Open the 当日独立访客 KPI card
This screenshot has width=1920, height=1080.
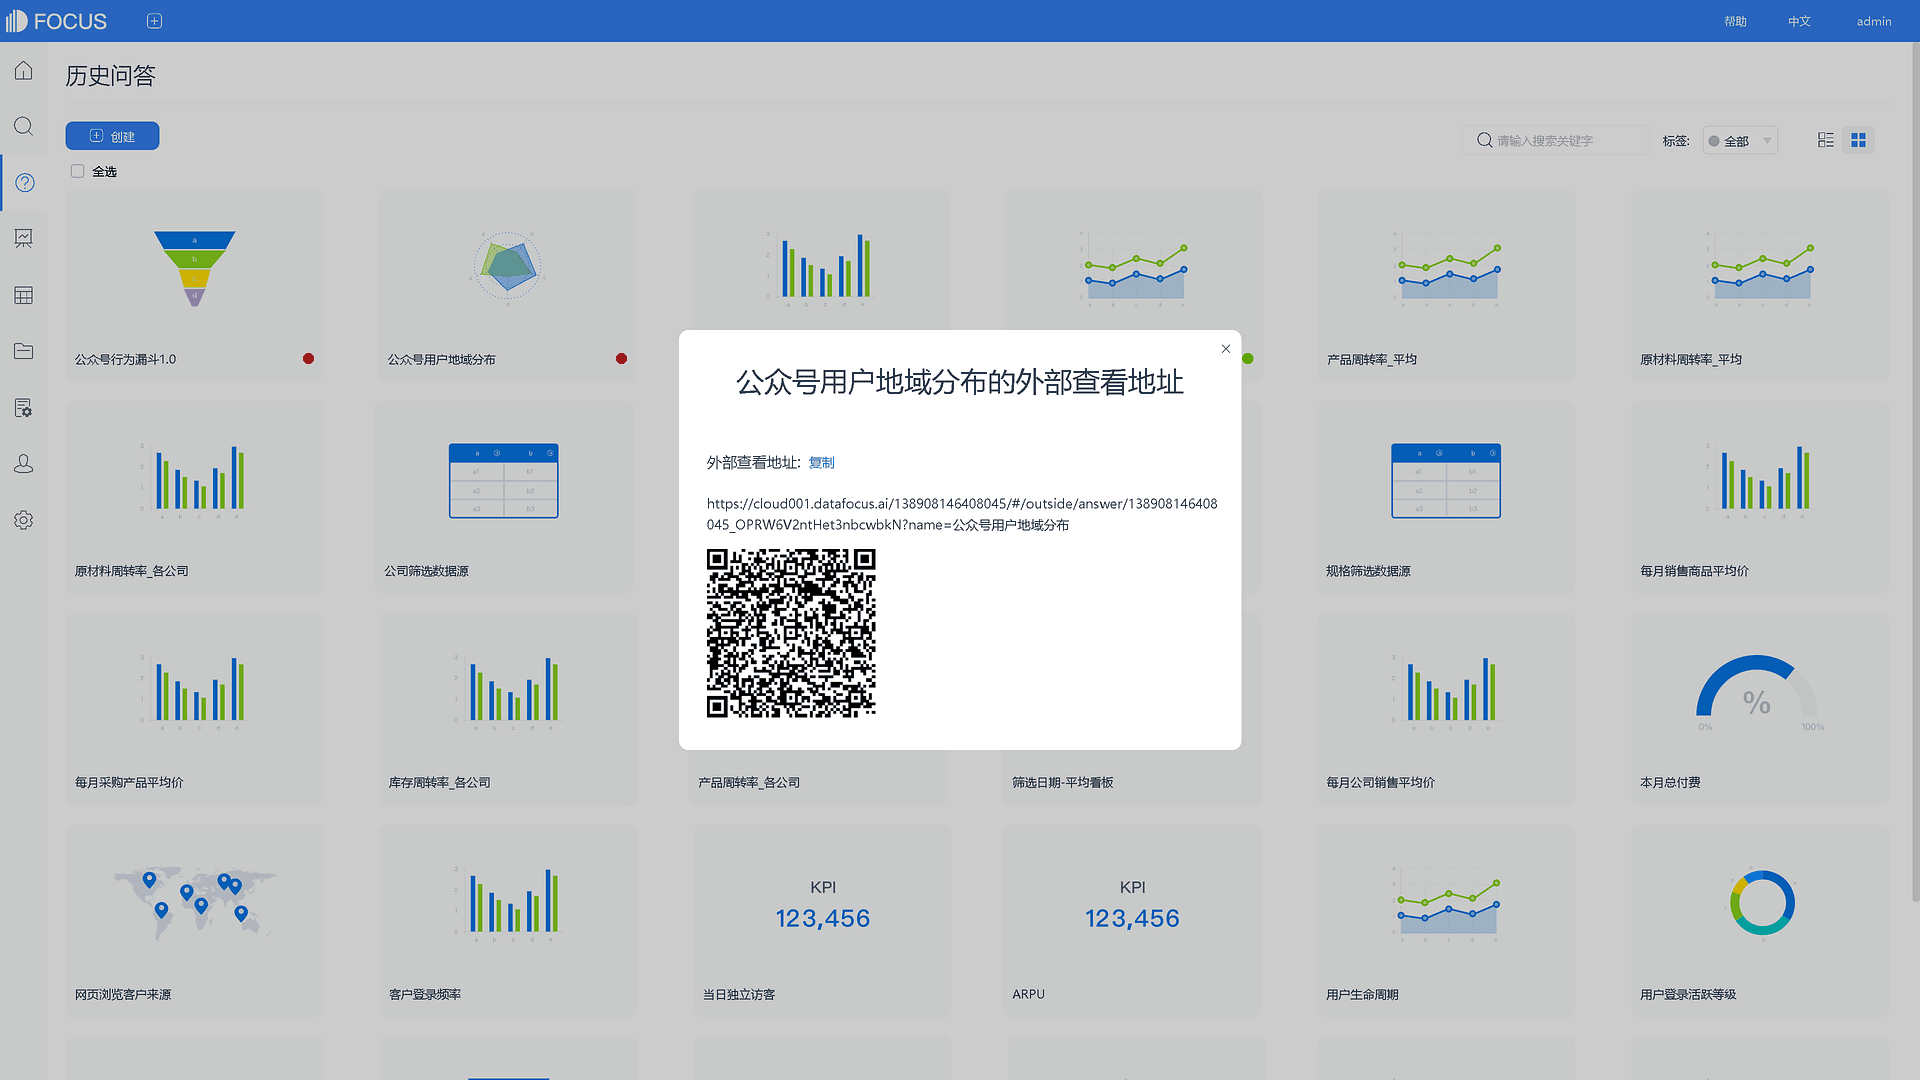click(x=822, y=921)
